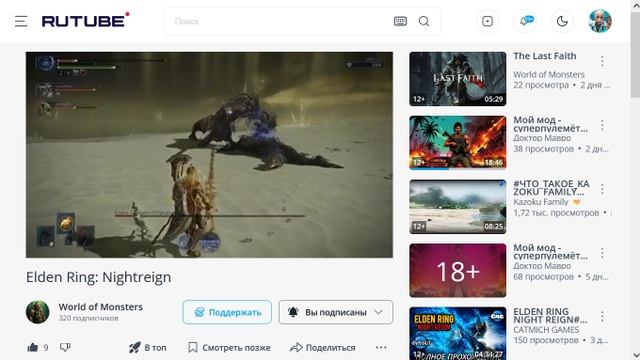640x360 pixels.
Task: Click the search magnifier icon
Action: [x=424, y=21]
